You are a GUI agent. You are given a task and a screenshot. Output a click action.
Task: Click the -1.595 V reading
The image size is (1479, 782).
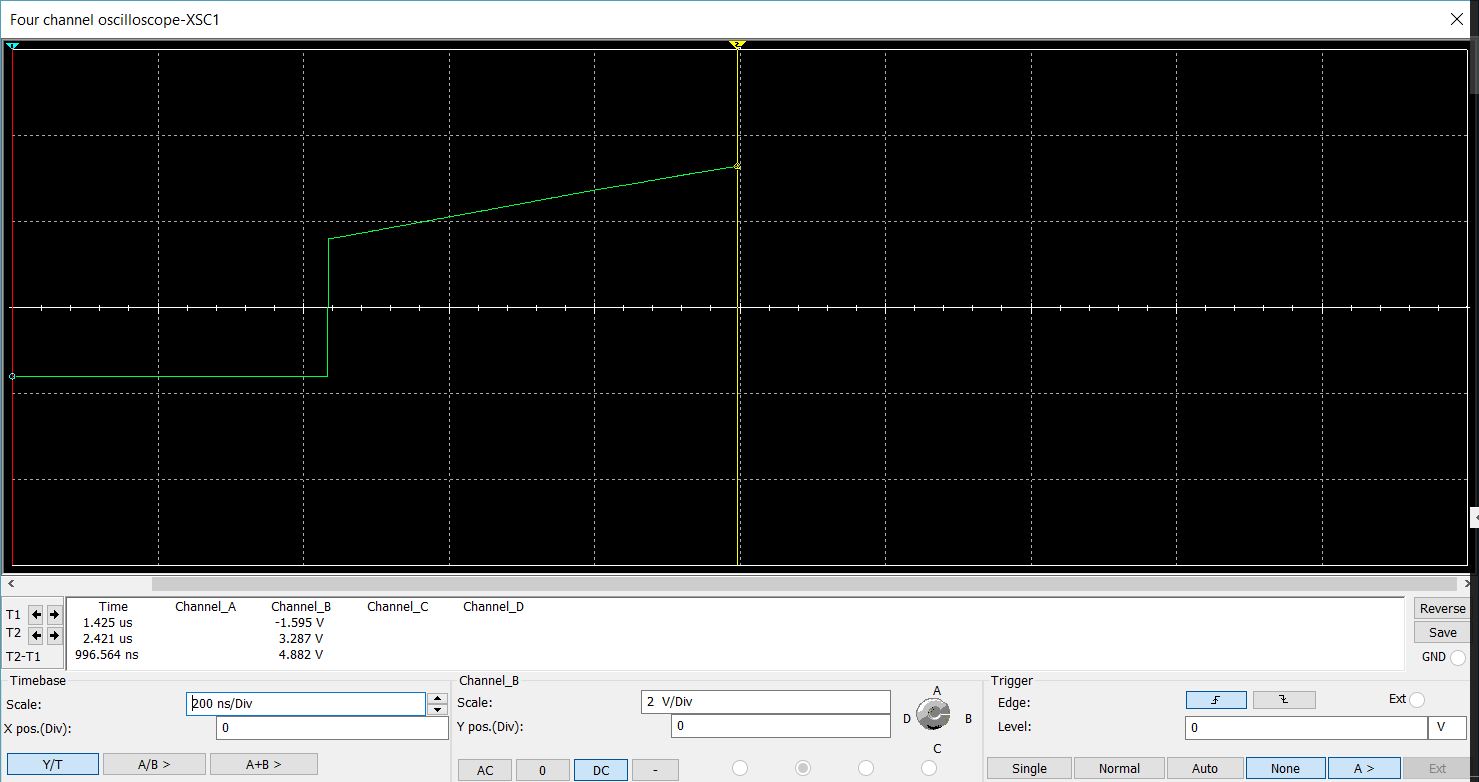[299, 622]
